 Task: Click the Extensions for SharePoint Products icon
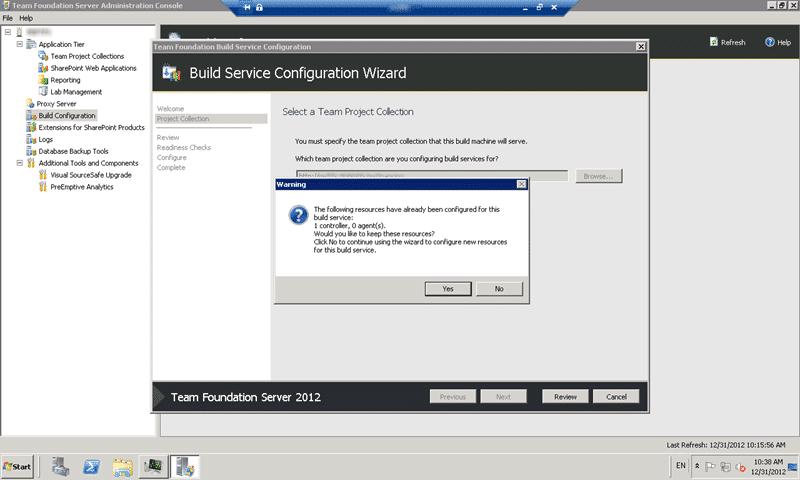point(31,128)
